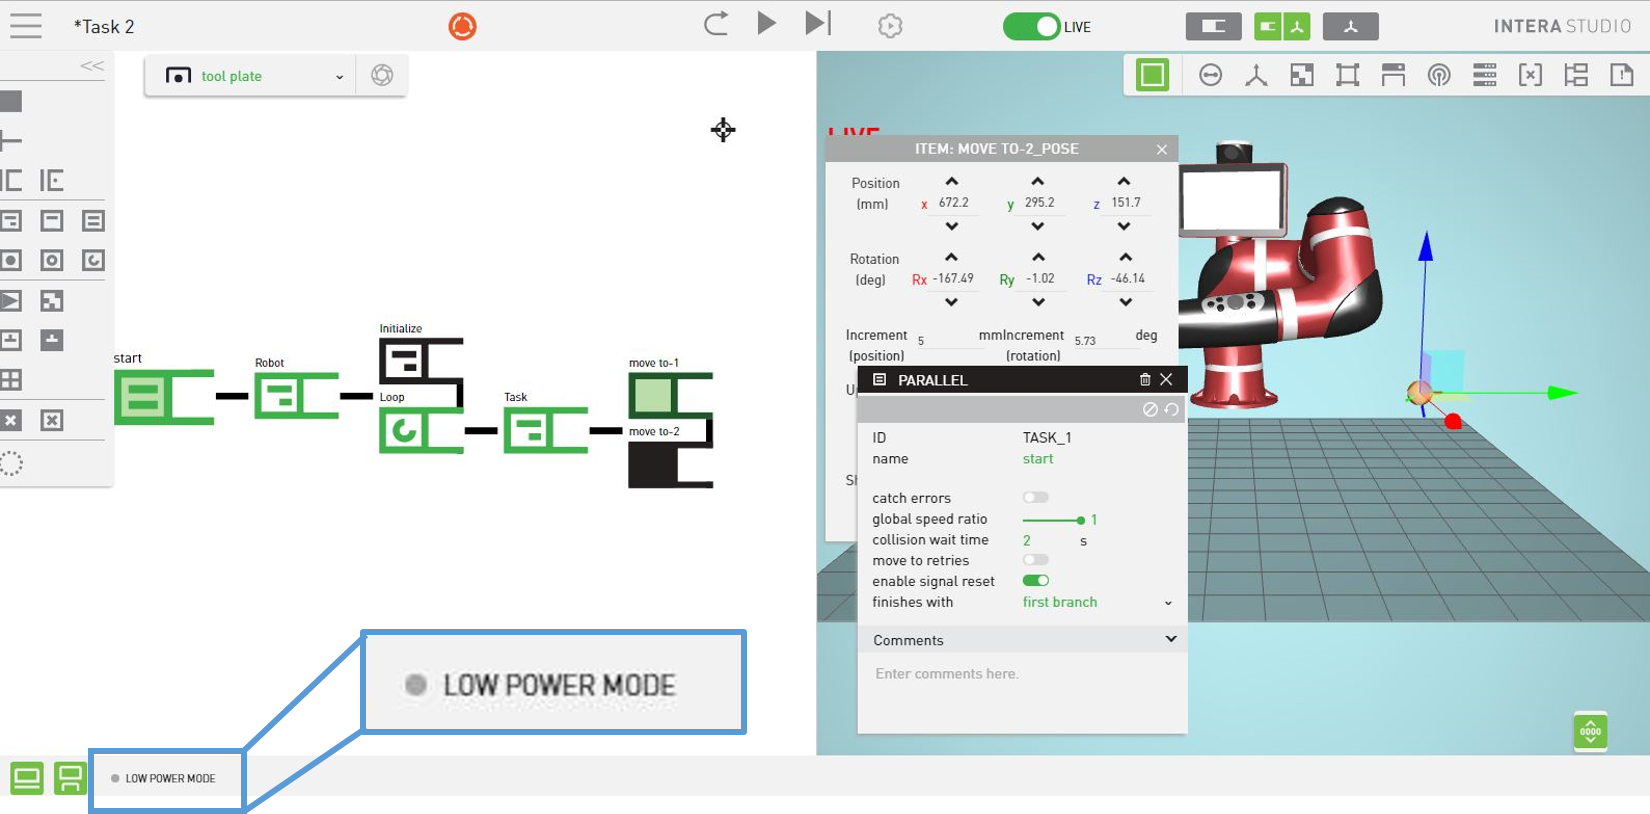Viewport: 1650px width, 814px height.
Task: Collapse the node palette with << arrows
Action: click(92, 66)
